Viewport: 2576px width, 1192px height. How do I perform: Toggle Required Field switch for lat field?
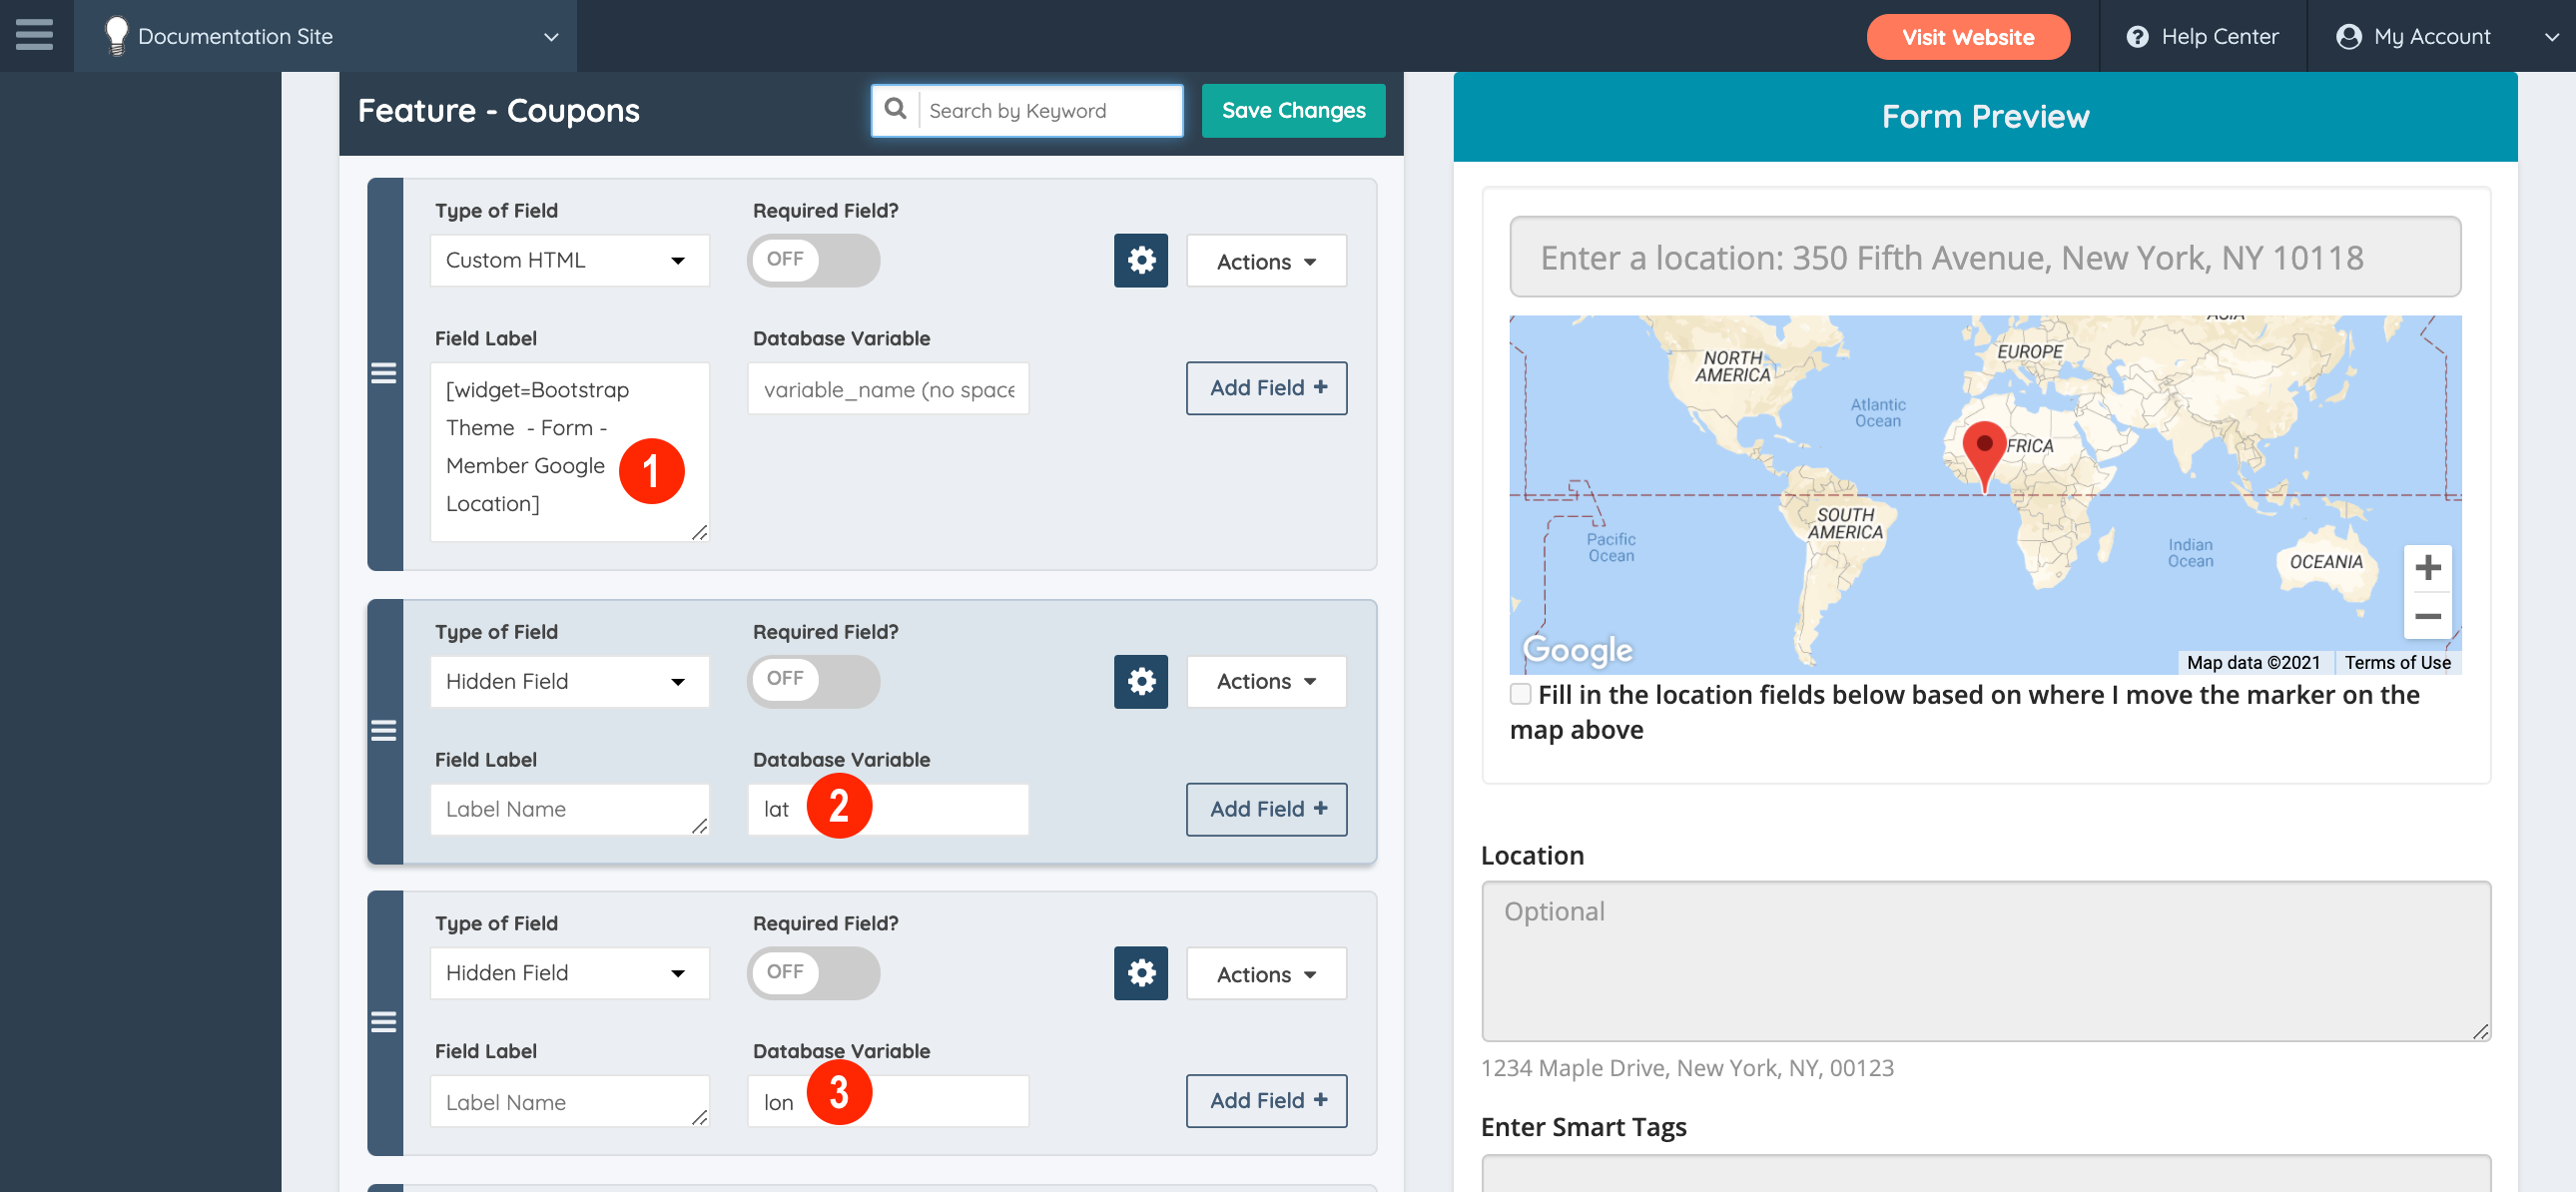click(x=813, y=681)
